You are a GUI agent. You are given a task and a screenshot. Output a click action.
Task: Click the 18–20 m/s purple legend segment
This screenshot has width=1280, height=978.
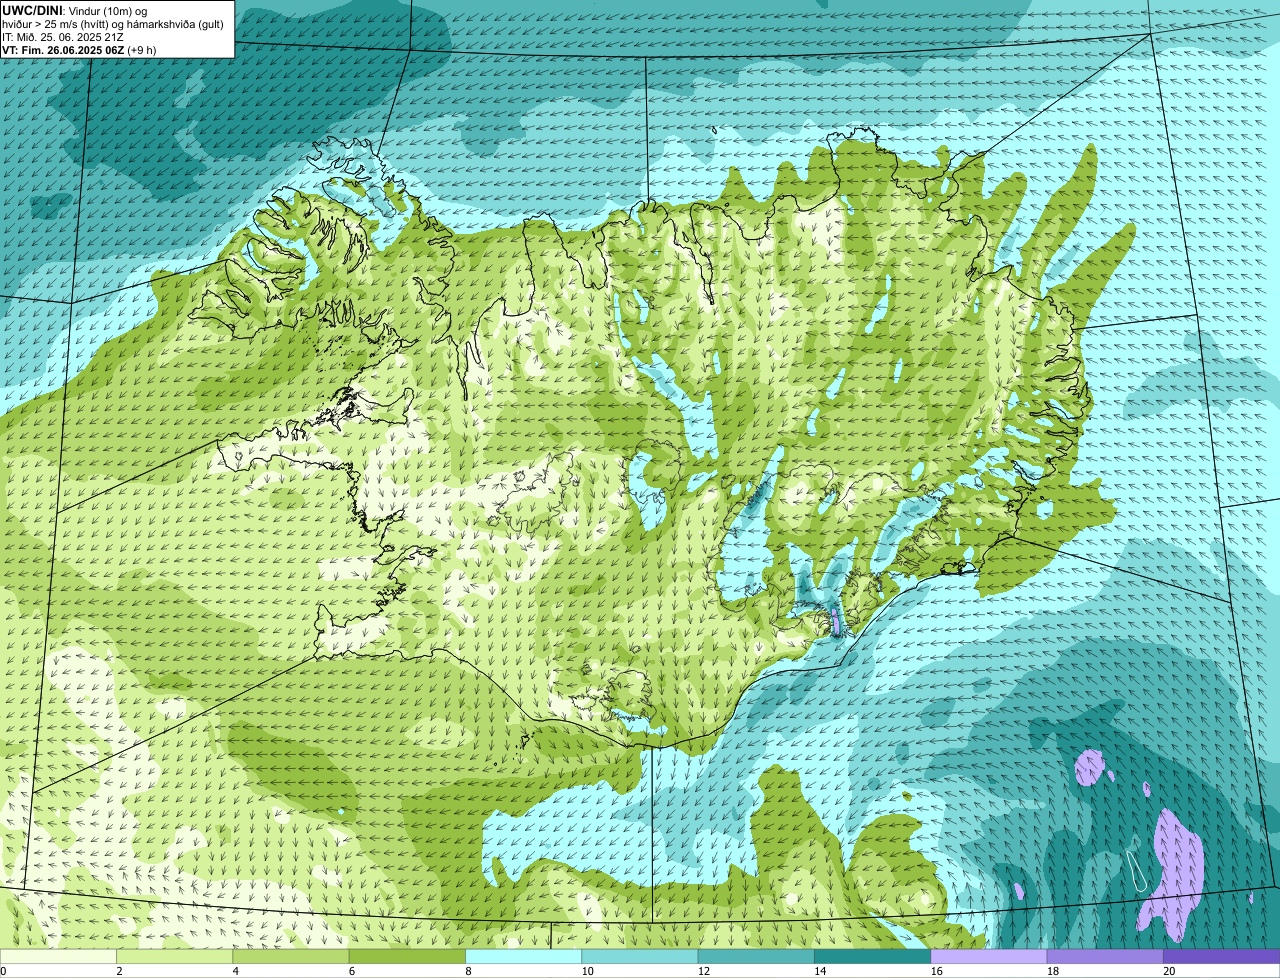1105,956
